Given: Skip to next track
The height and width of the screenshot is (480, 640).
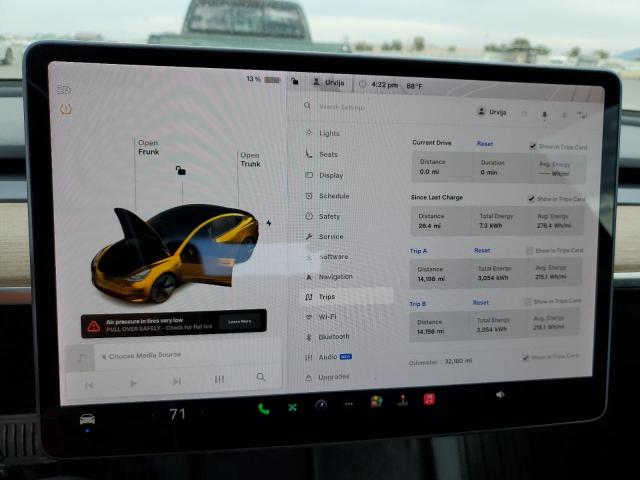Looking at the screenshot, I should tap(176, 381).
